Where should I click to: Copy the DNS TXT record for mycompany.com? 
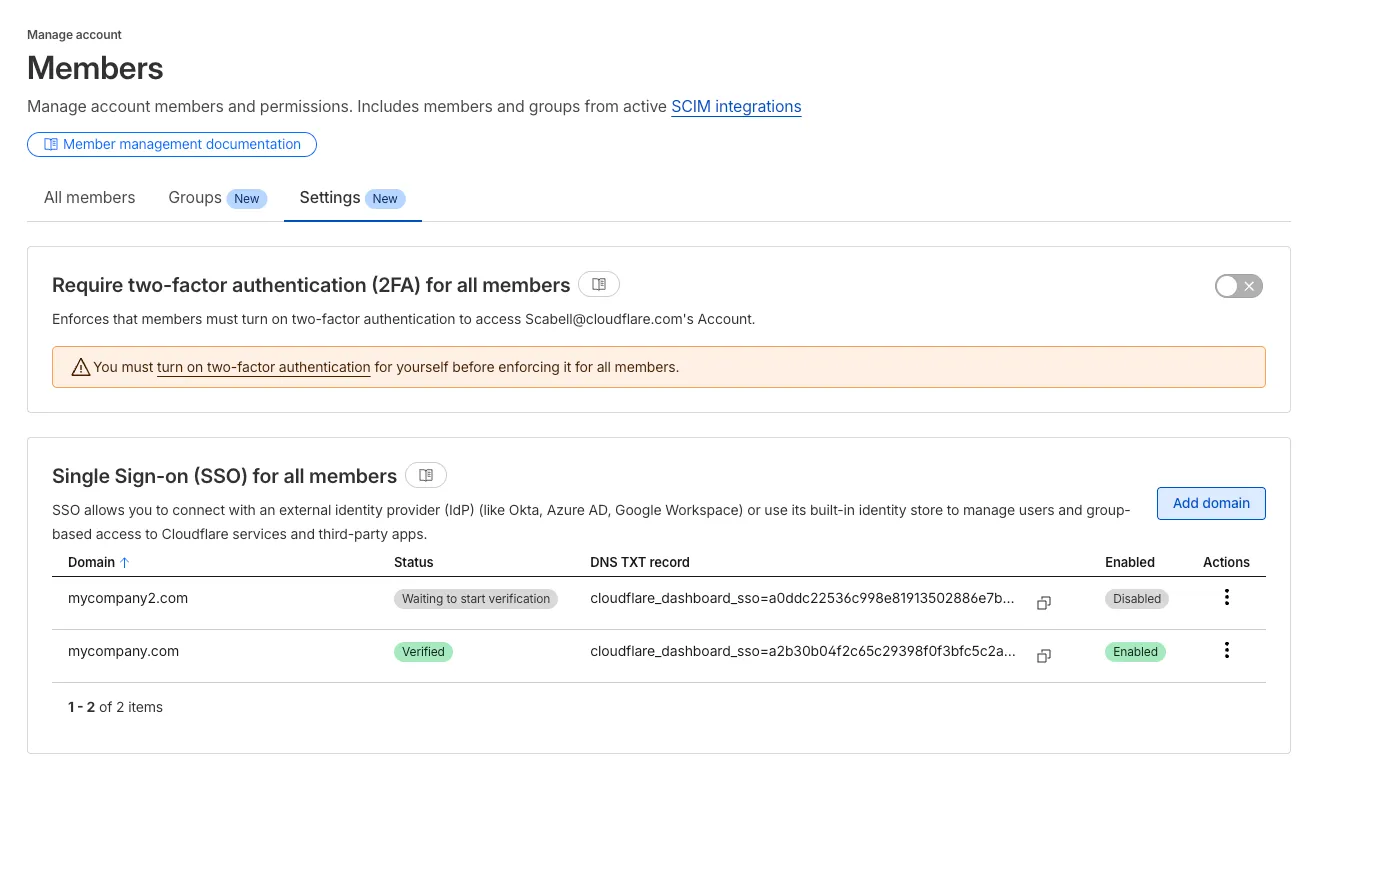tap(1043, 656)
